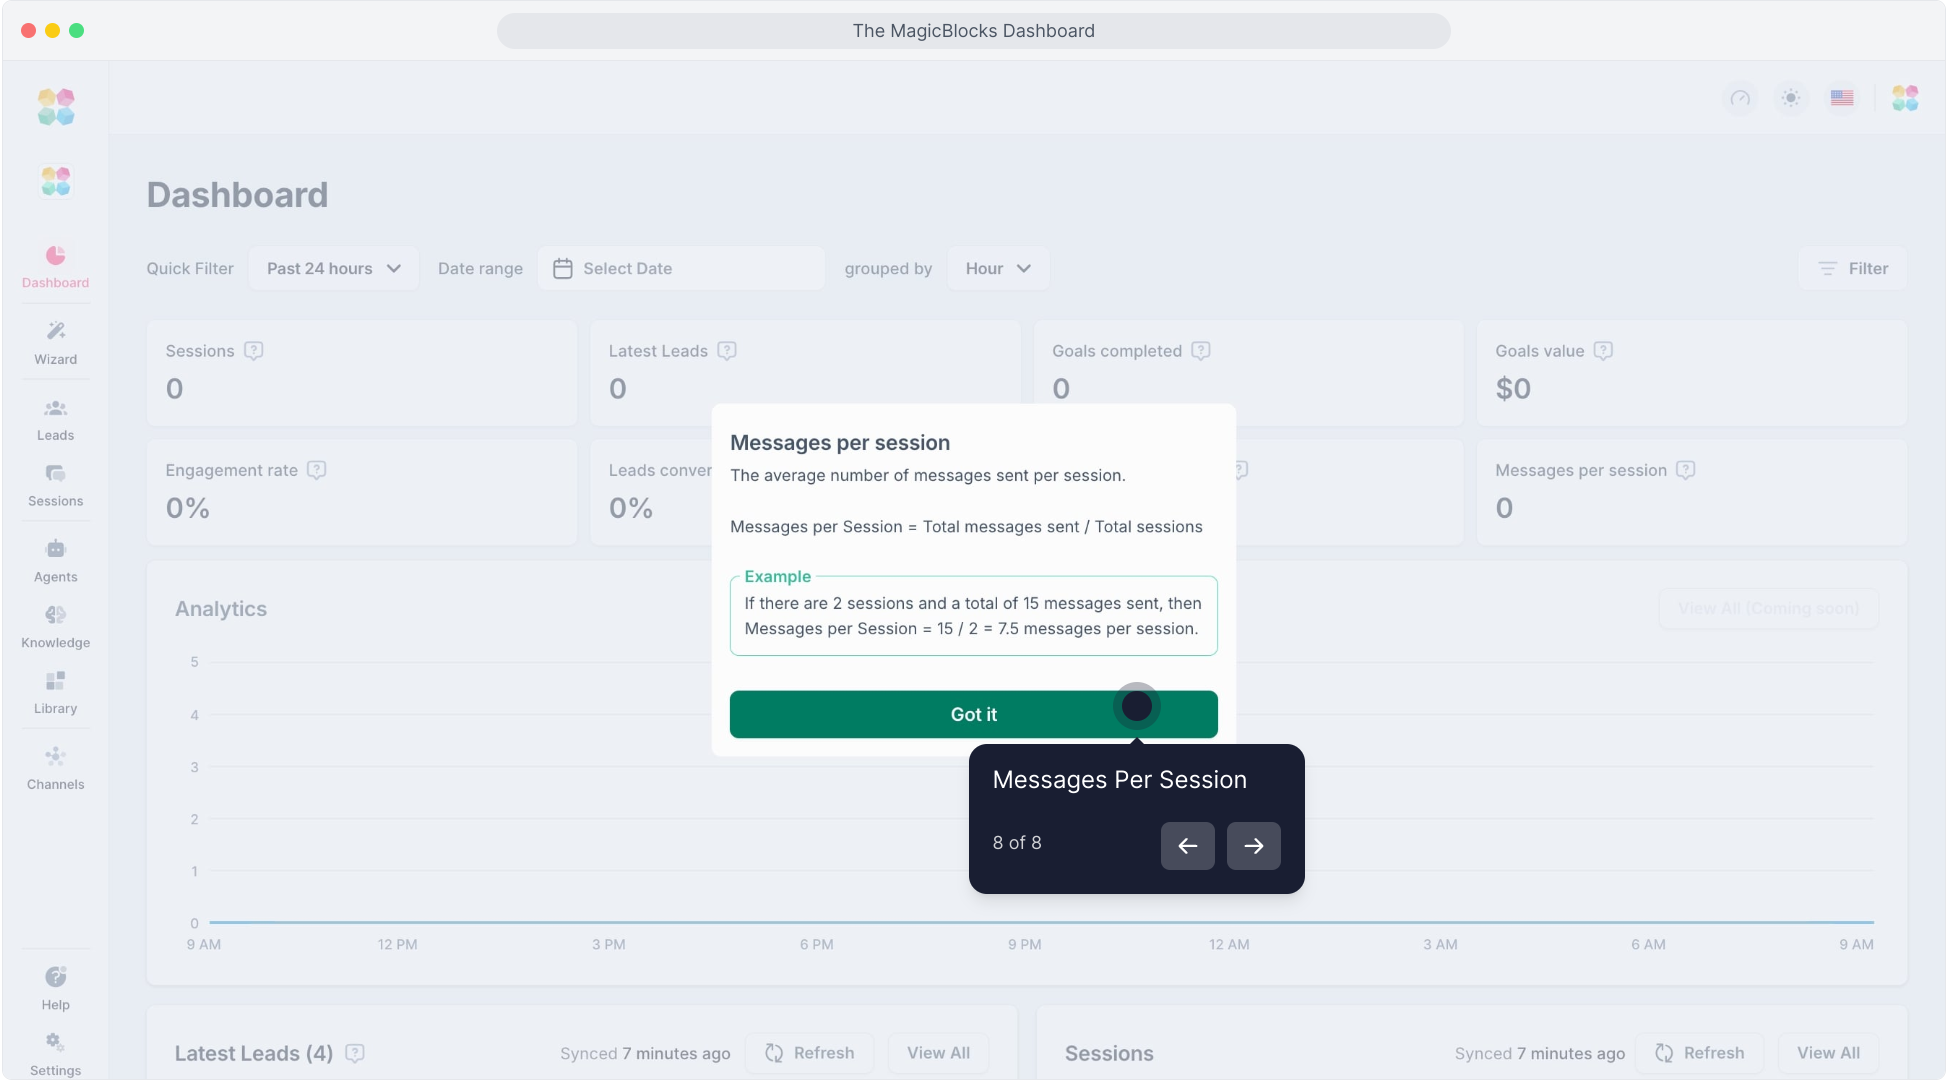Click the Sessions help question icon
The width and height of the screenshot is (1948, 1080).
pos(254,351)
